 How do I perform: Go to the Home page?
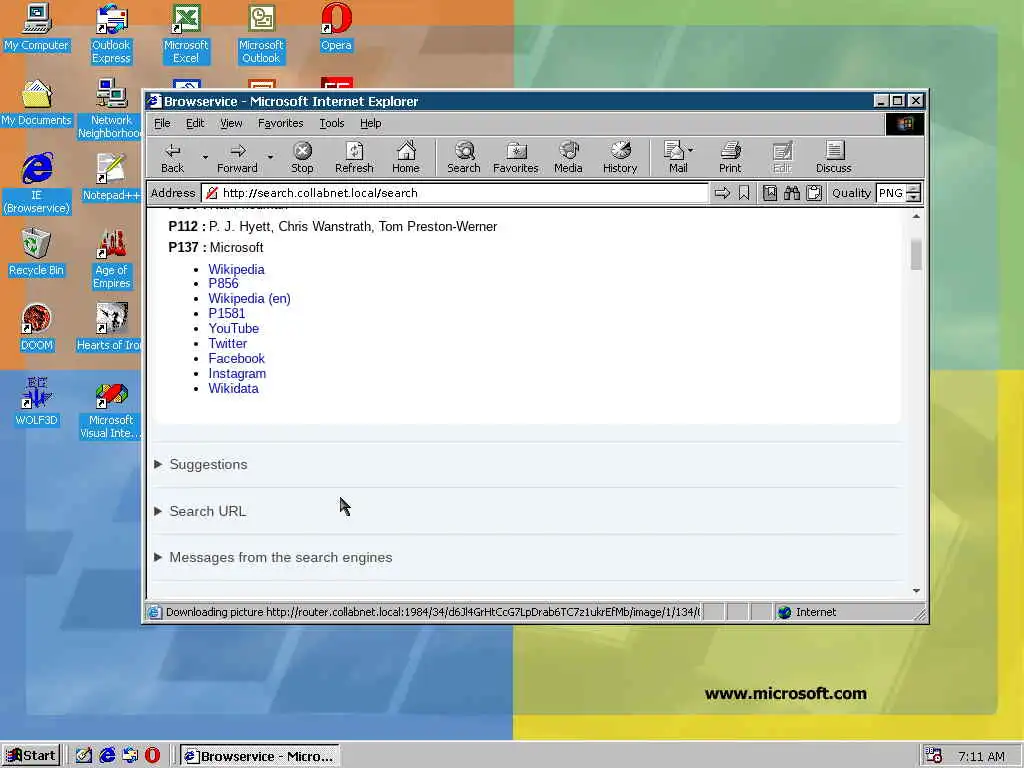406,158
